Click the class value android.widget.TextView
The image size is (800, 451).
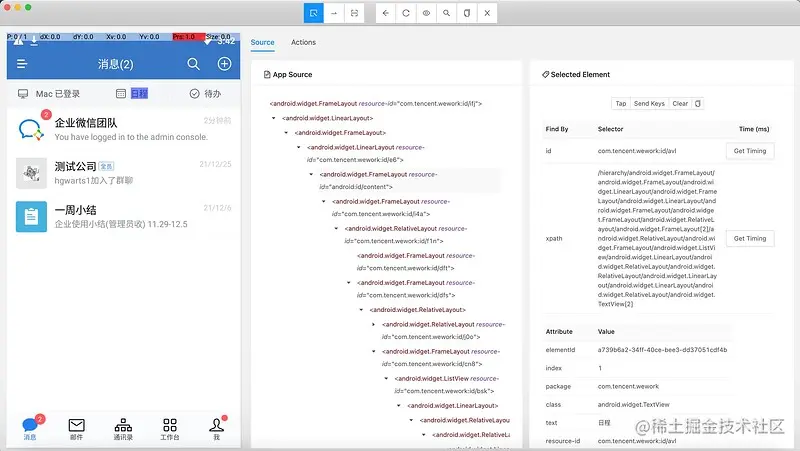tap(633, 405)
